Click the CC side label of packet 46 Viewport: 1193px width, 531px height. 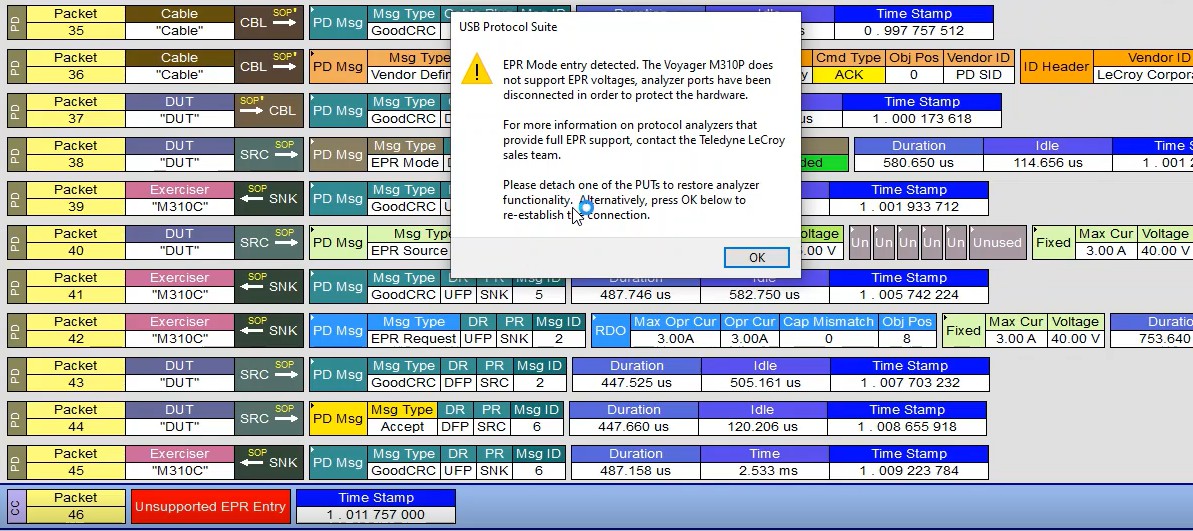(16, 507)
